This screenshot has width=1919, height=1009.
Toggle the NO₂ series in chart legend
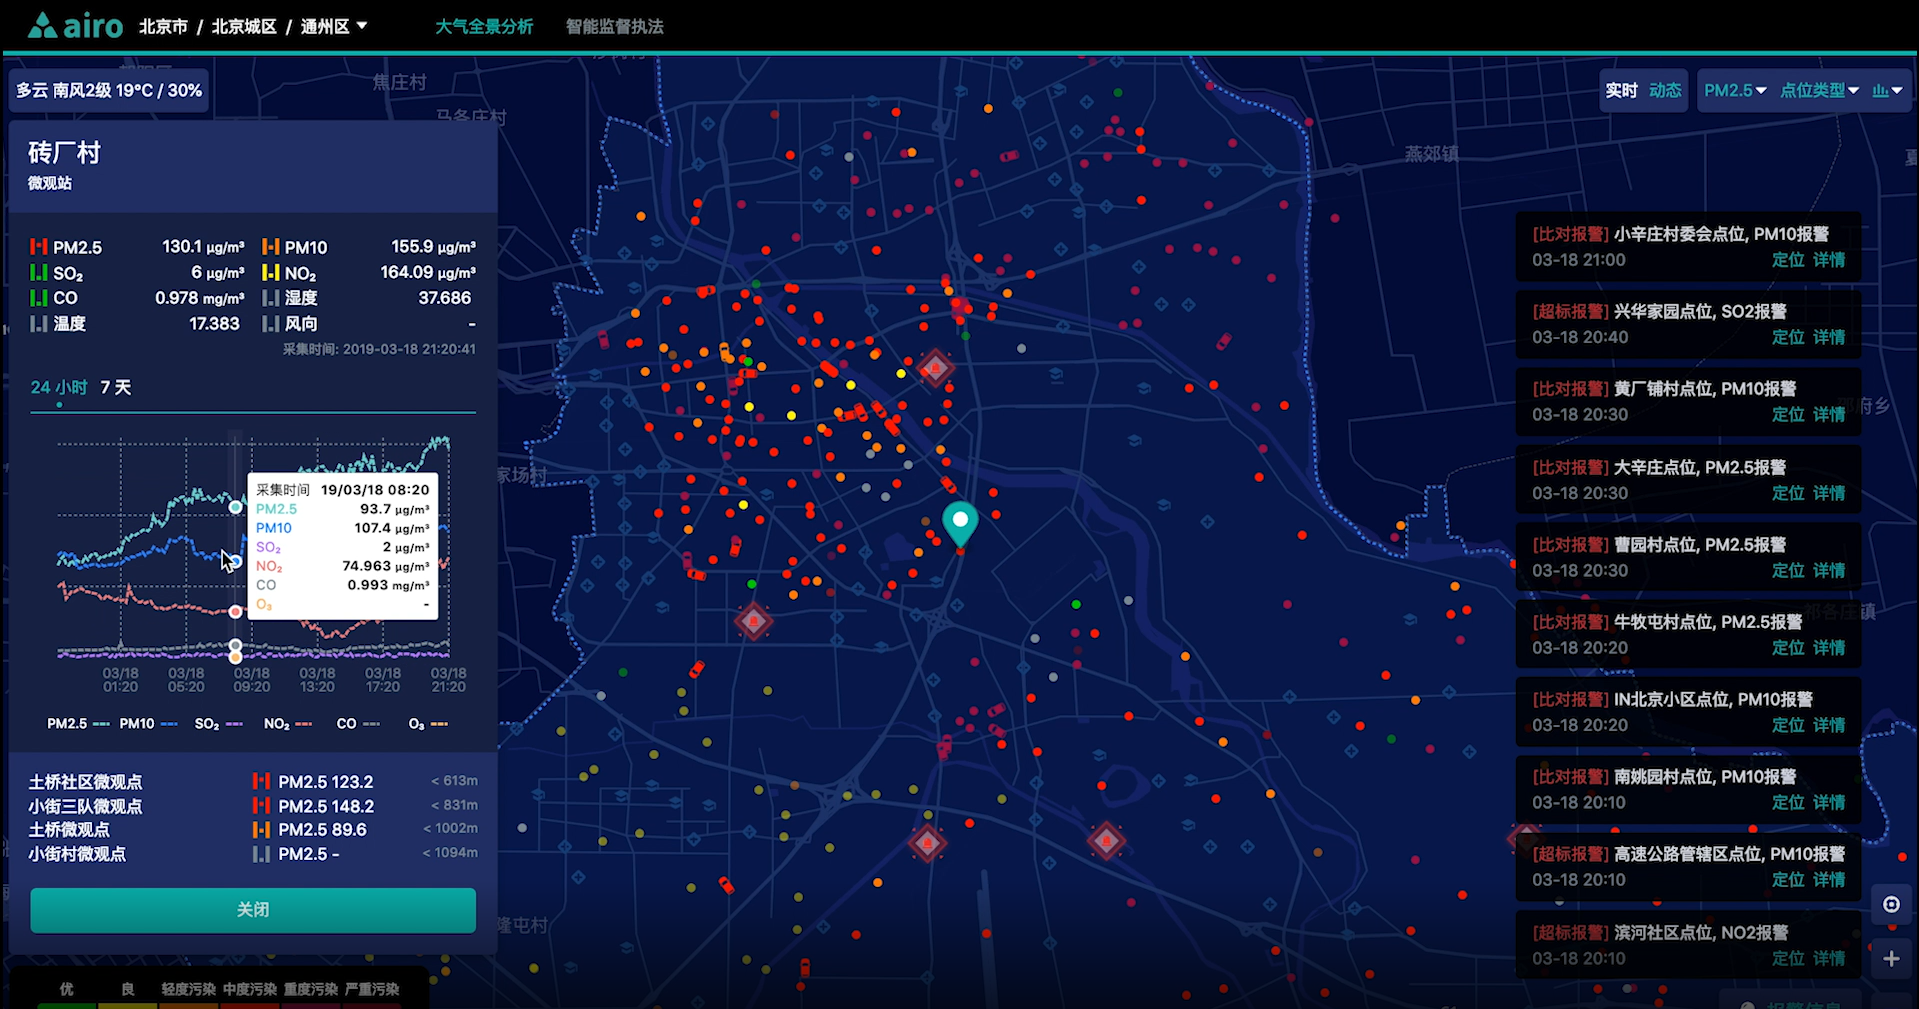point(287,723)
